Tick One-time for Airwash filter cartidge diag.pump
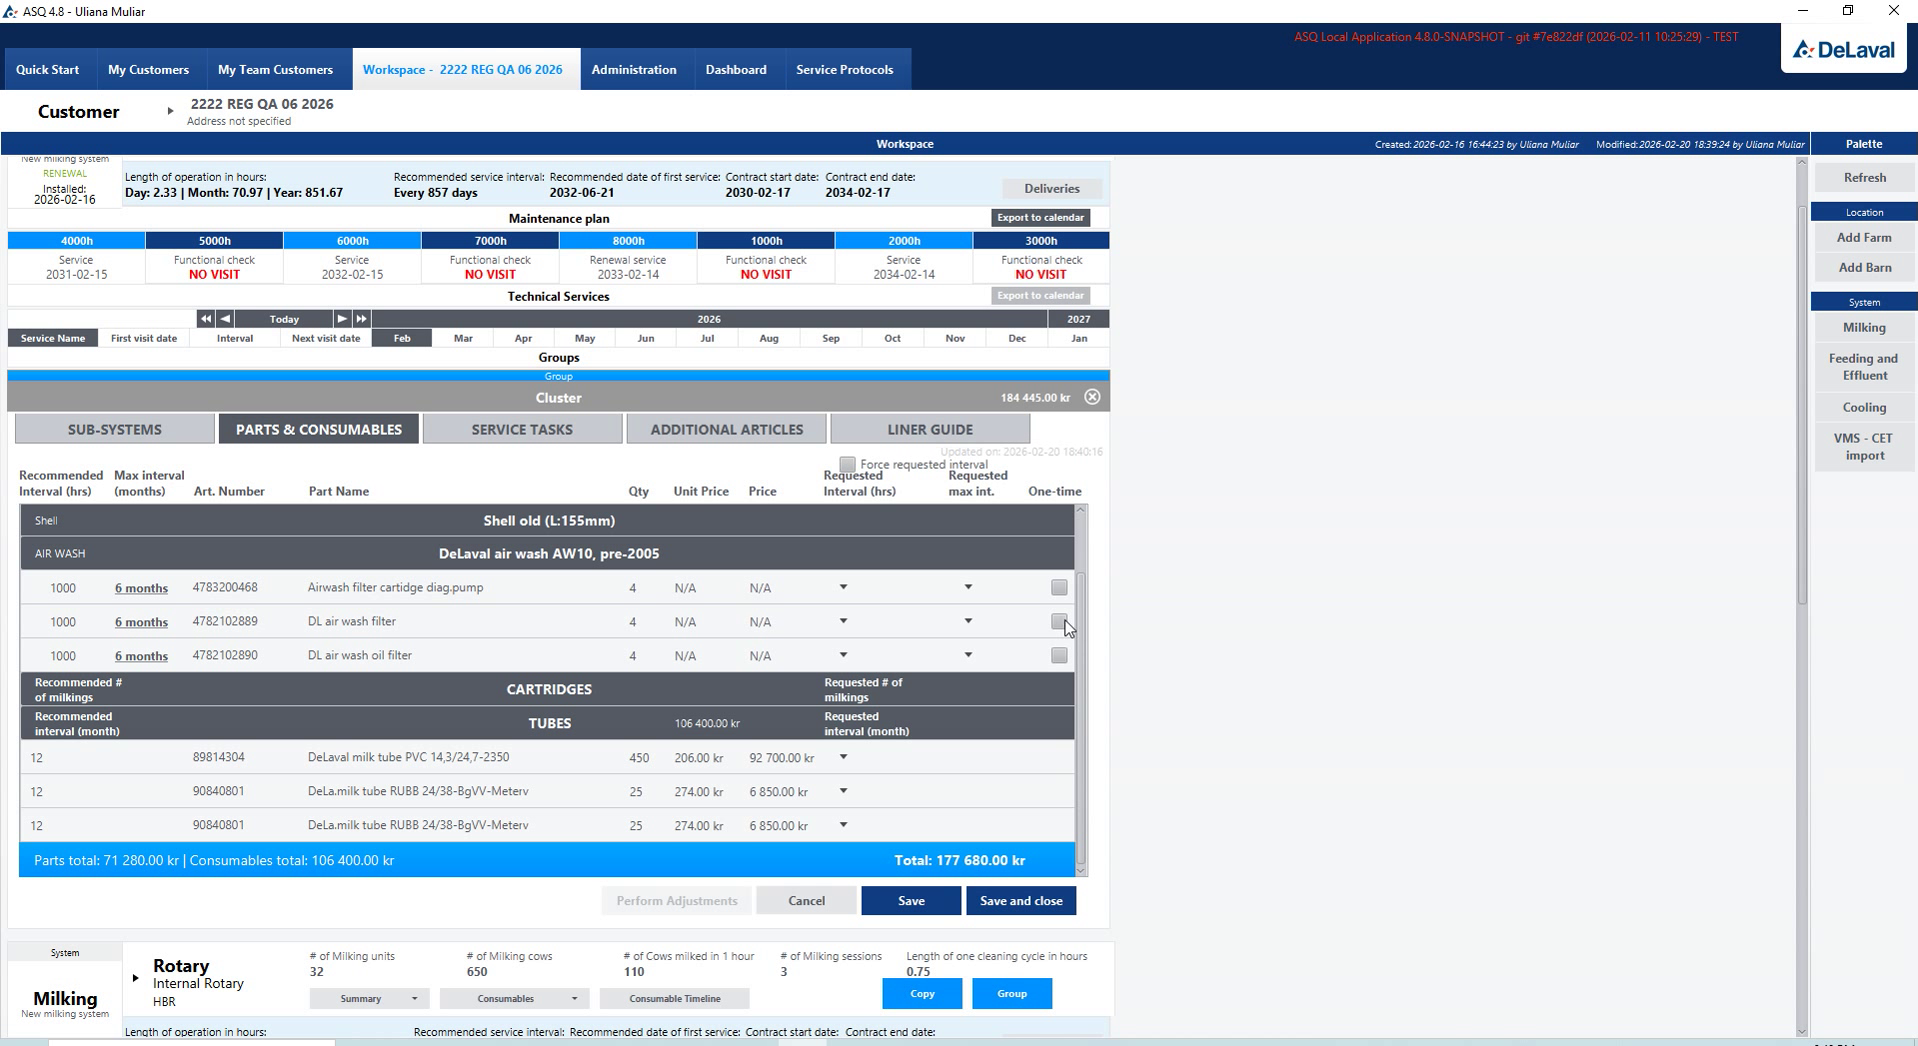Image resolution: width=1918 pixels, height=1046 pixels. (x=1059, y=588)
